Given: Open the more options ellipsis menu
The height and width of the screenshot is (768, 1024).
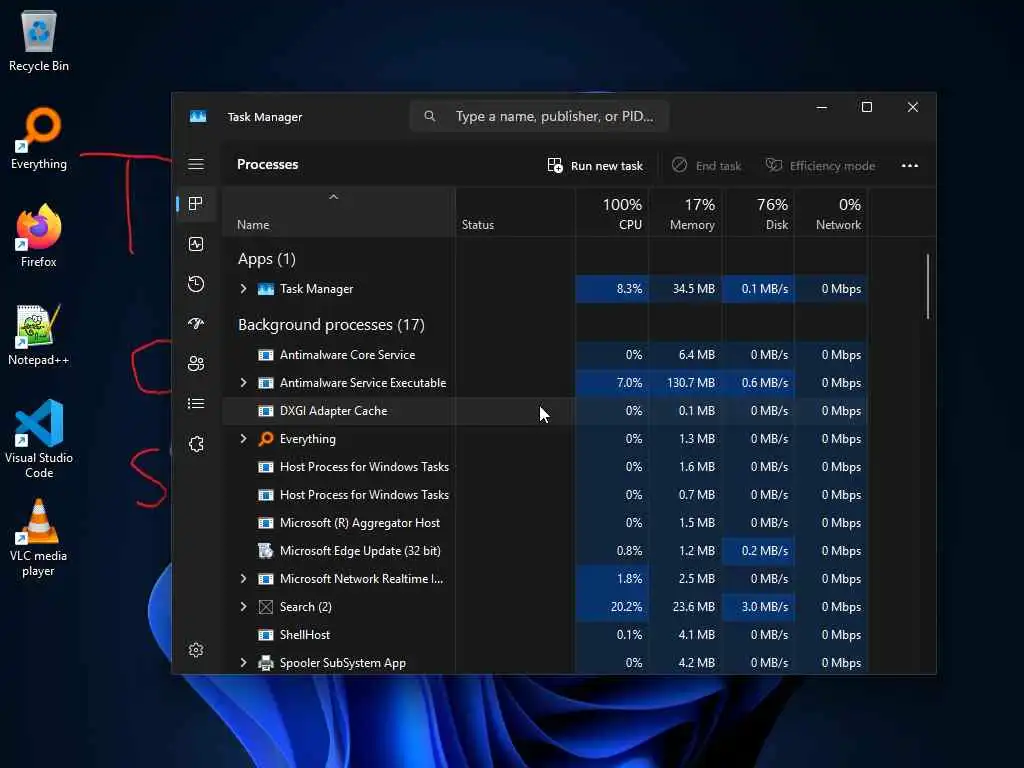Looking at the screenshot, I should 910,165.
